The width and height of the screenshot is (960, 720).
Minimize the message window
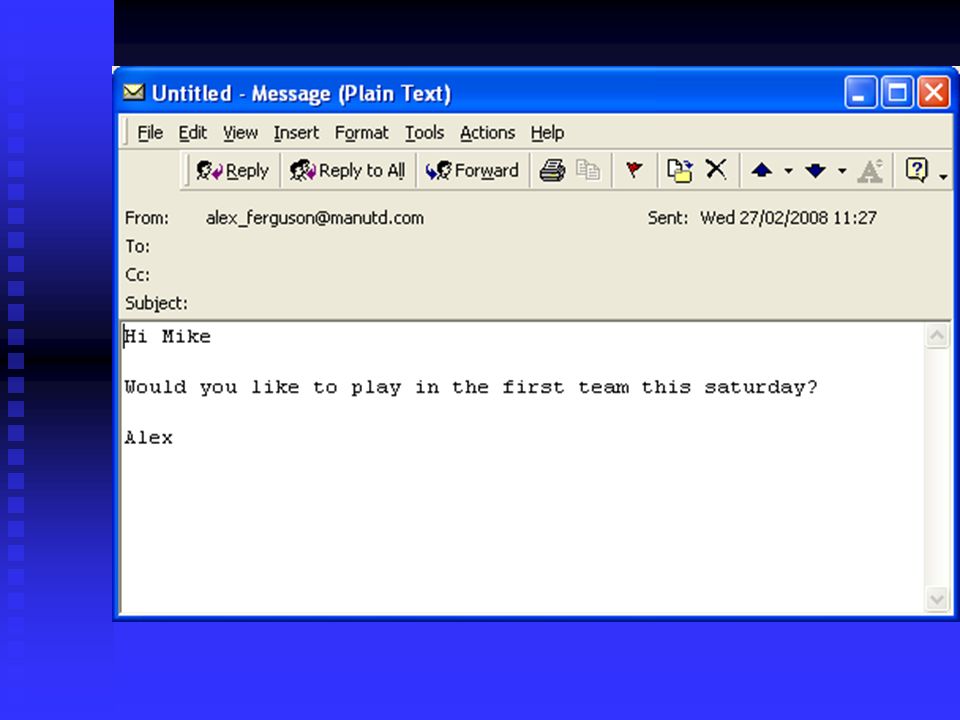click(x=860, y=93)
